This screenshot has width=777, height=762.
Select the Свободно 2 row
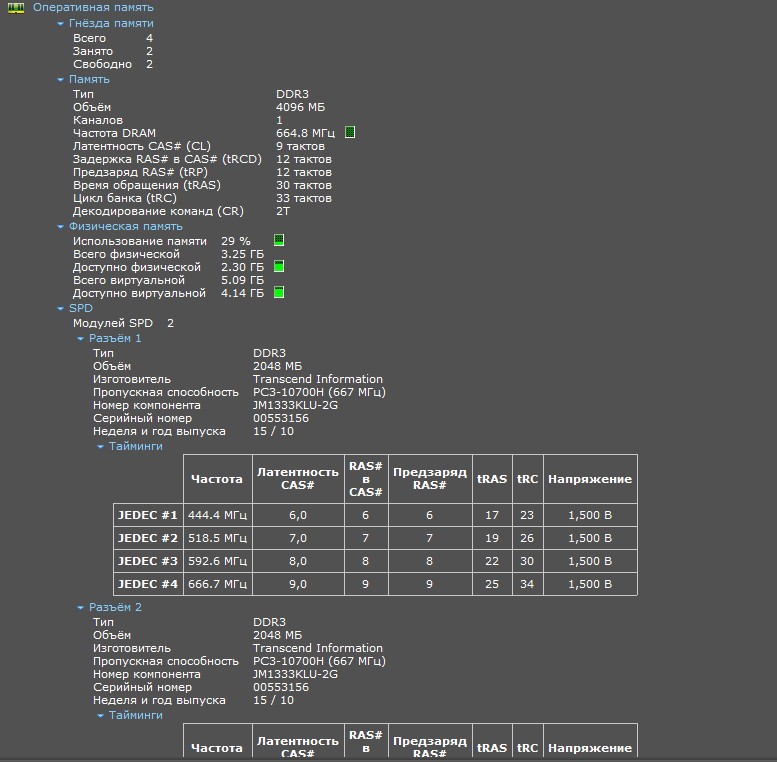(113, 64)
